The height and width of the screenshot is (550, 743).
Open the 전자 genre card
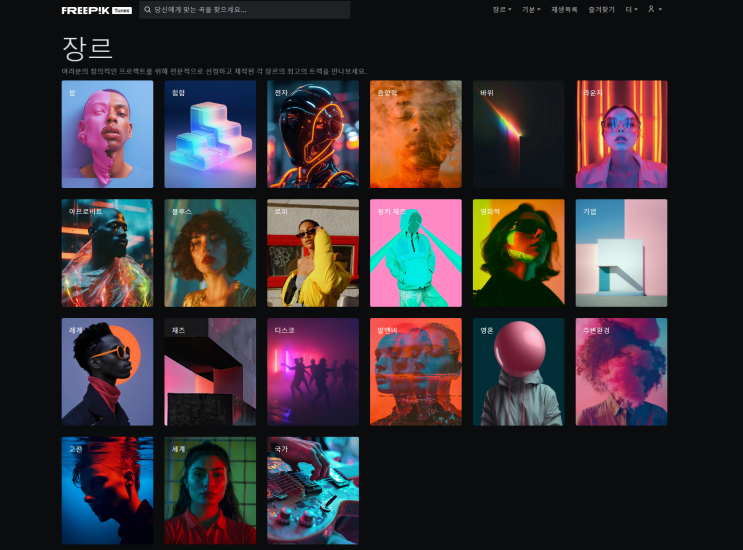[x=313, y=134]
